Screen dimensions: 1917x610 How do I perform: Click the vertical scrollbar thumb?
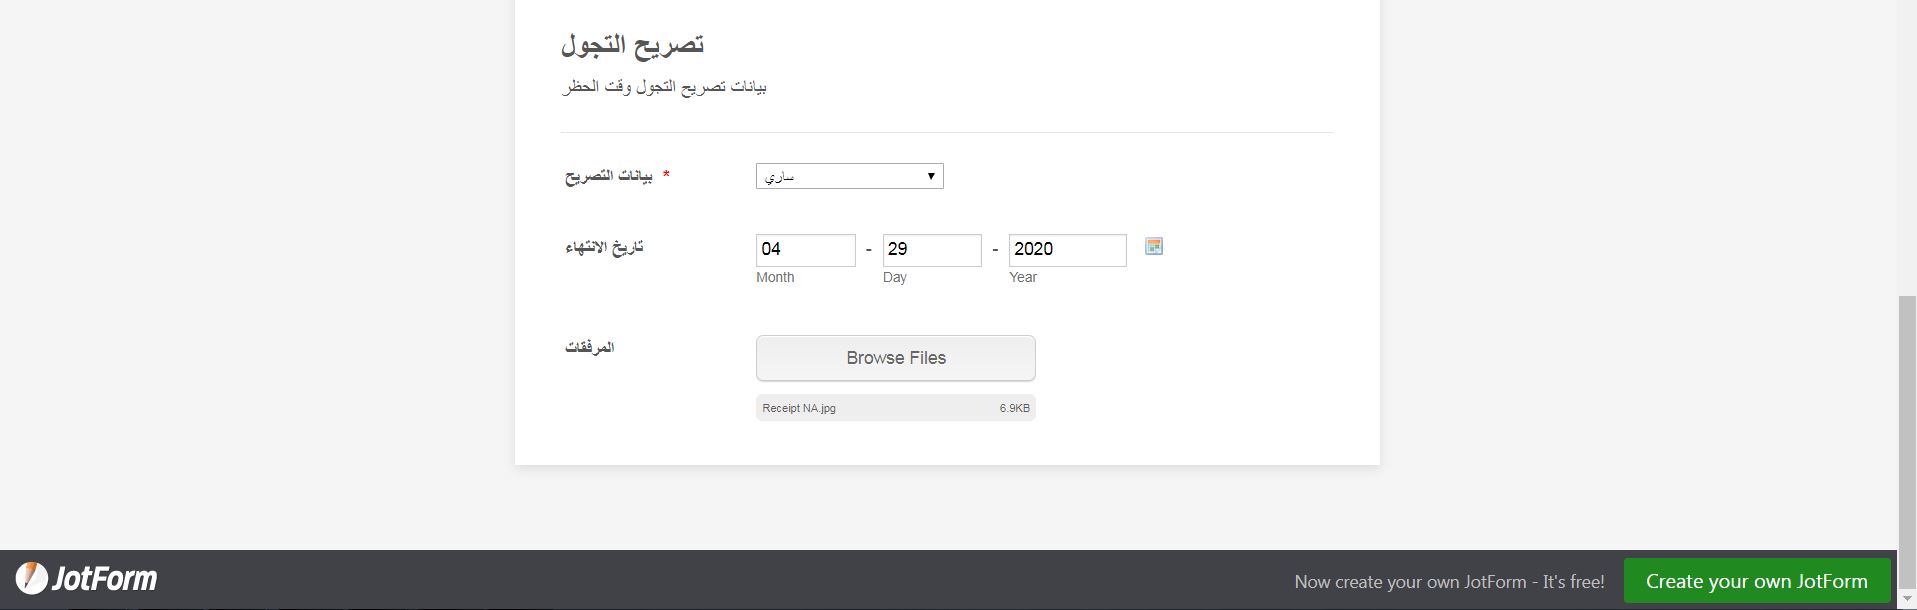tap(1906, 420)
